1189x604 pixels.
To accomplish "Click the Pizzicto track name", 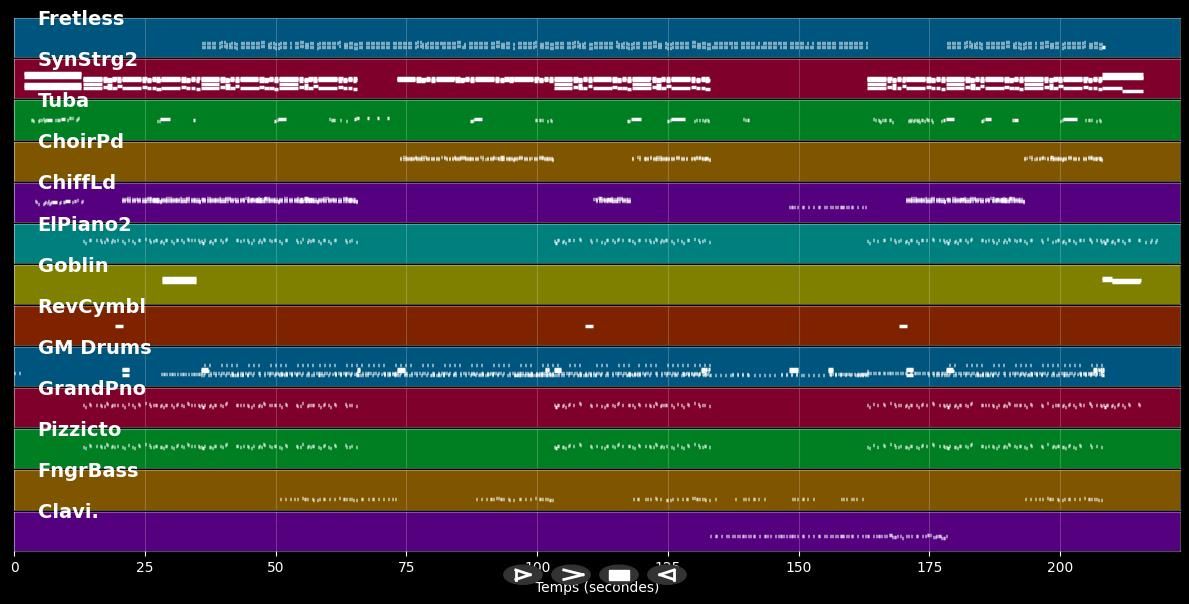I will [x=79, y=430].
